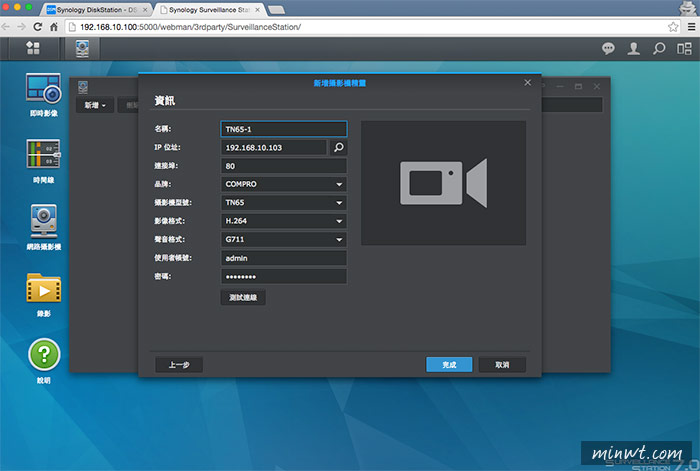Open the search magnifier in top bar
This screenshot has height=471, width=700.
pos(658,48)
